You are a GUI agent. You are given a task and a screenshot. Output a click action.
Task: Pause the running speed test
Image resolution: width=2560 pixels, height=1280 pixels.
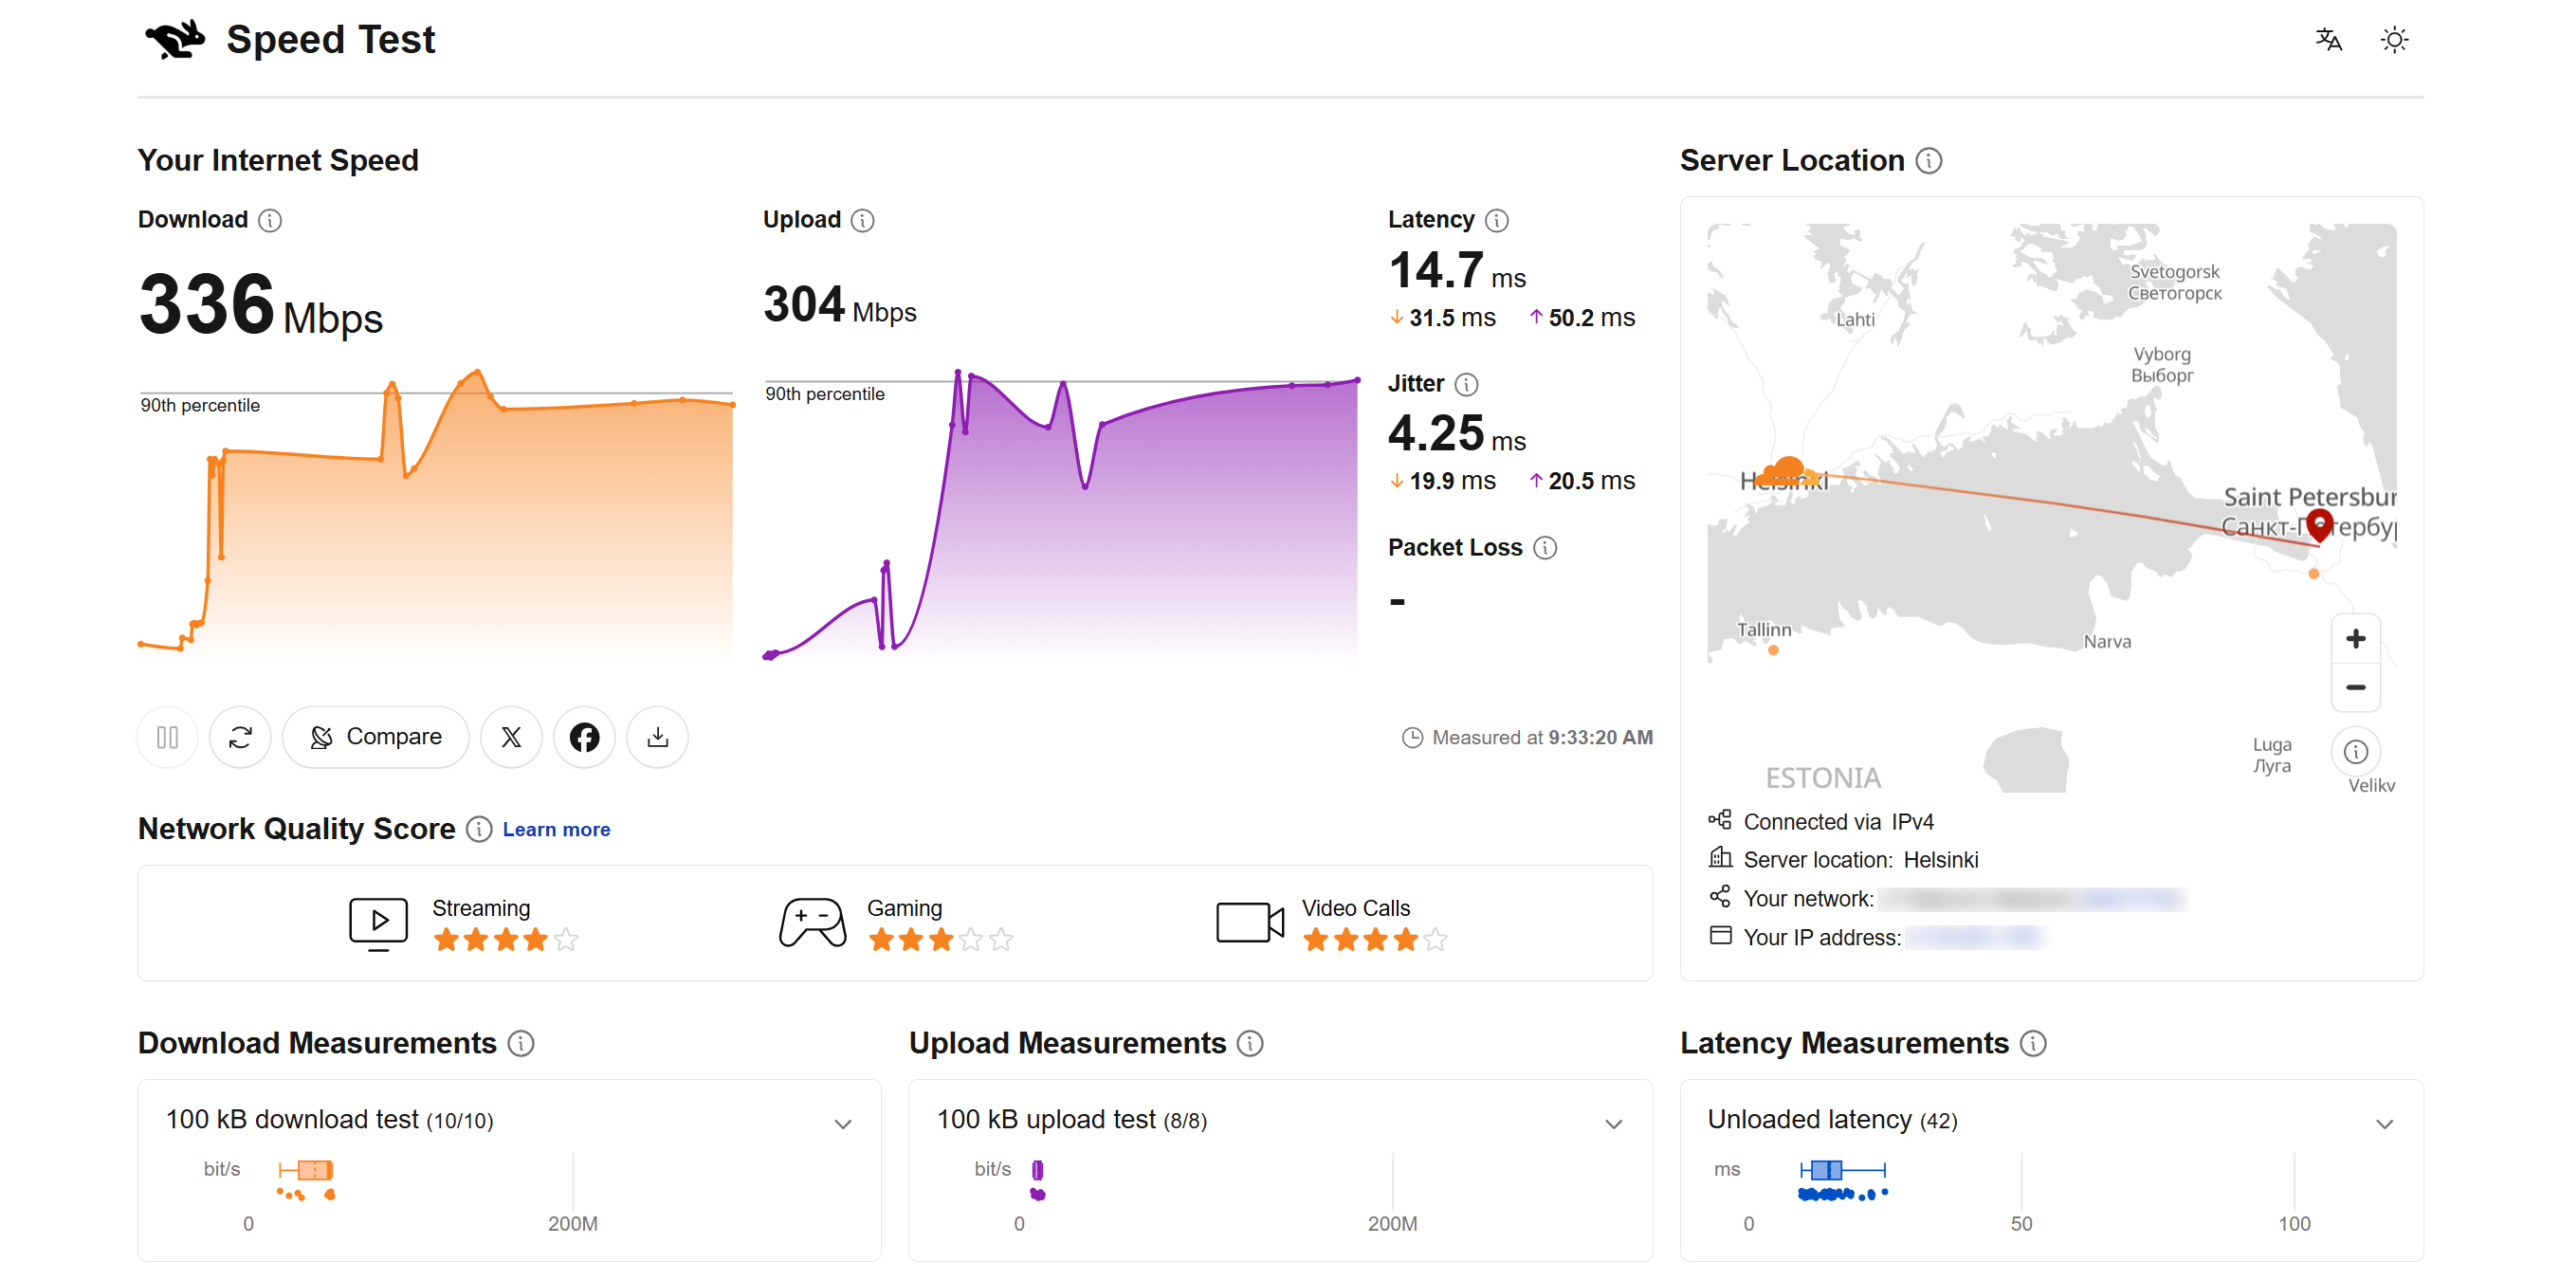168,737
